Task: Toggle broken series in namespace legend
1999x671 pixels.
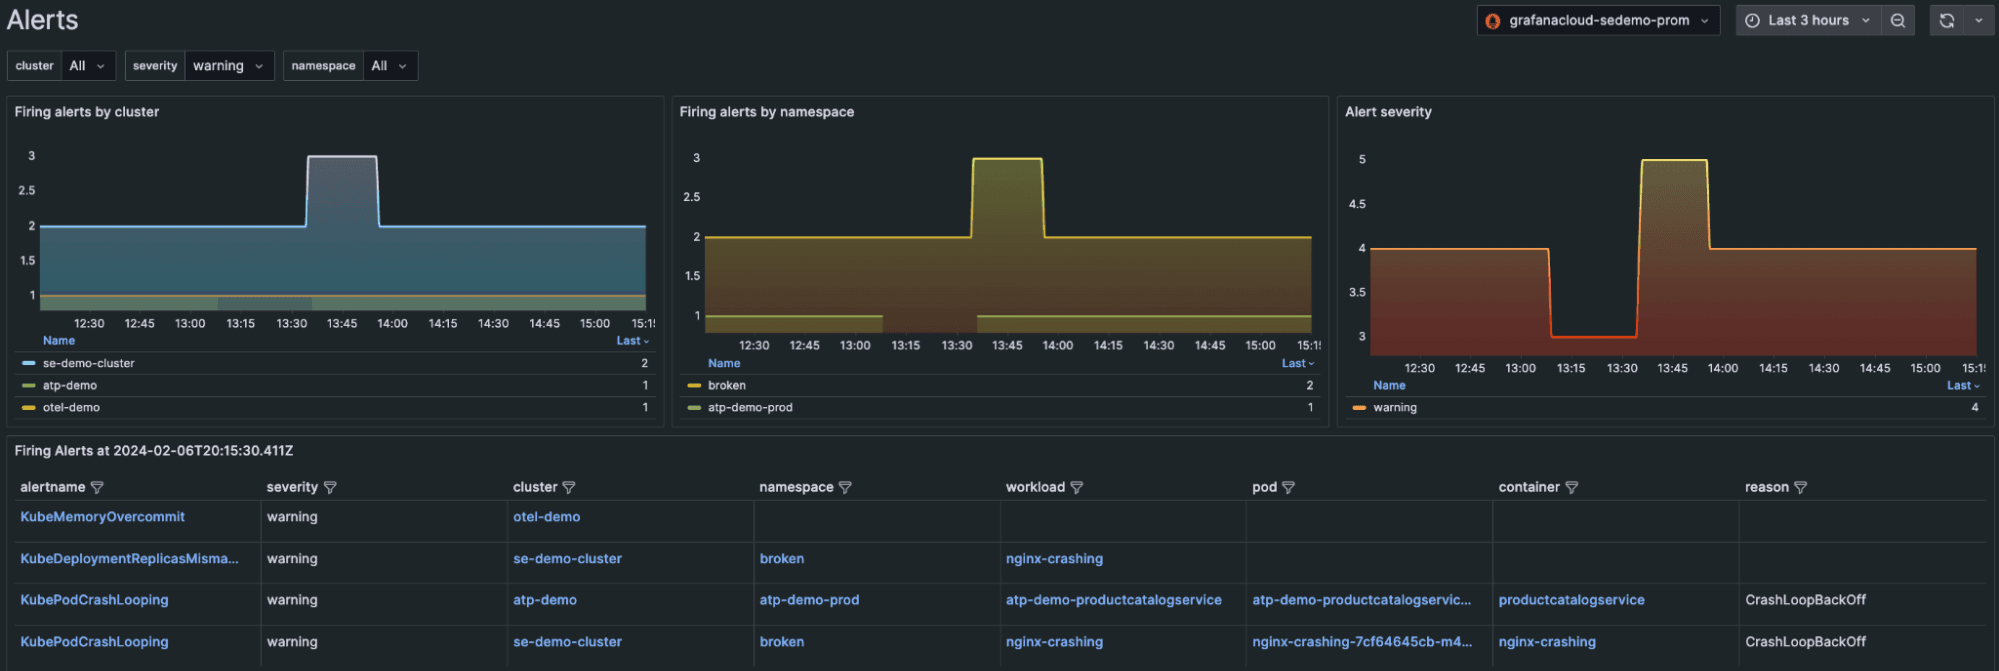Action: [727, 386]
